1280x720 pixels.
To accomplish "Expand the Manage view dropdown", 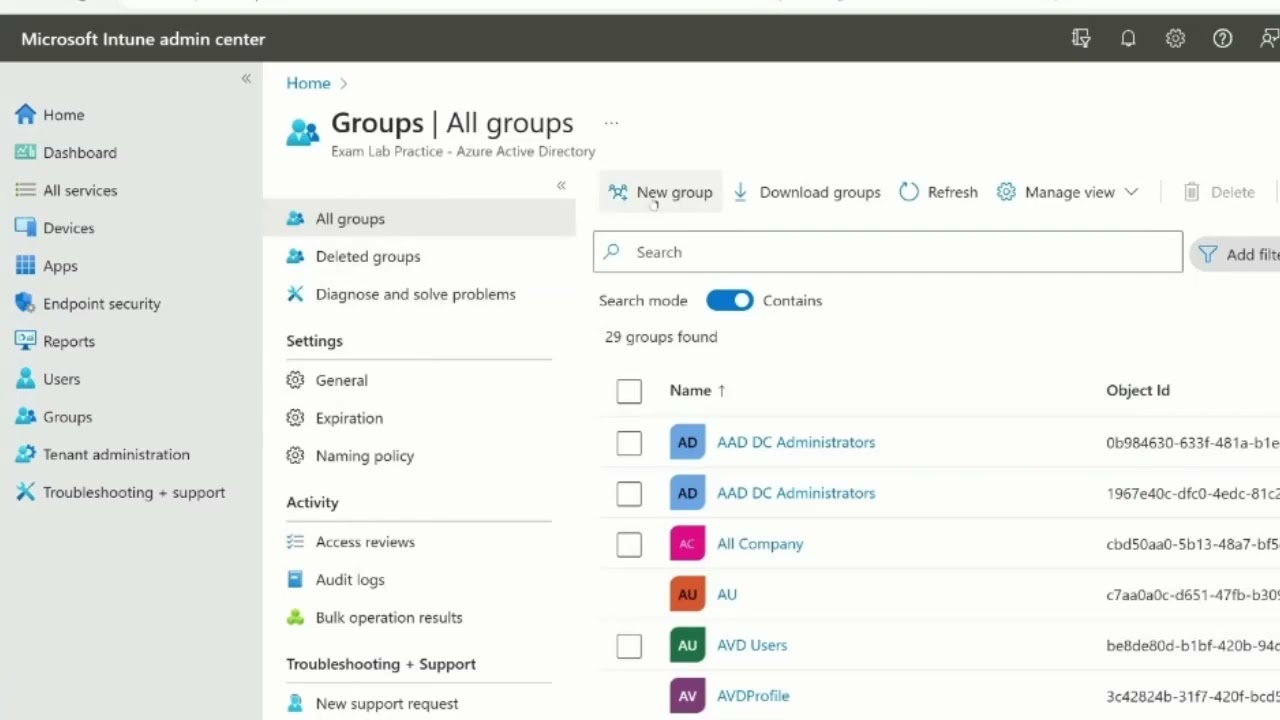I will coord(1068,192).
